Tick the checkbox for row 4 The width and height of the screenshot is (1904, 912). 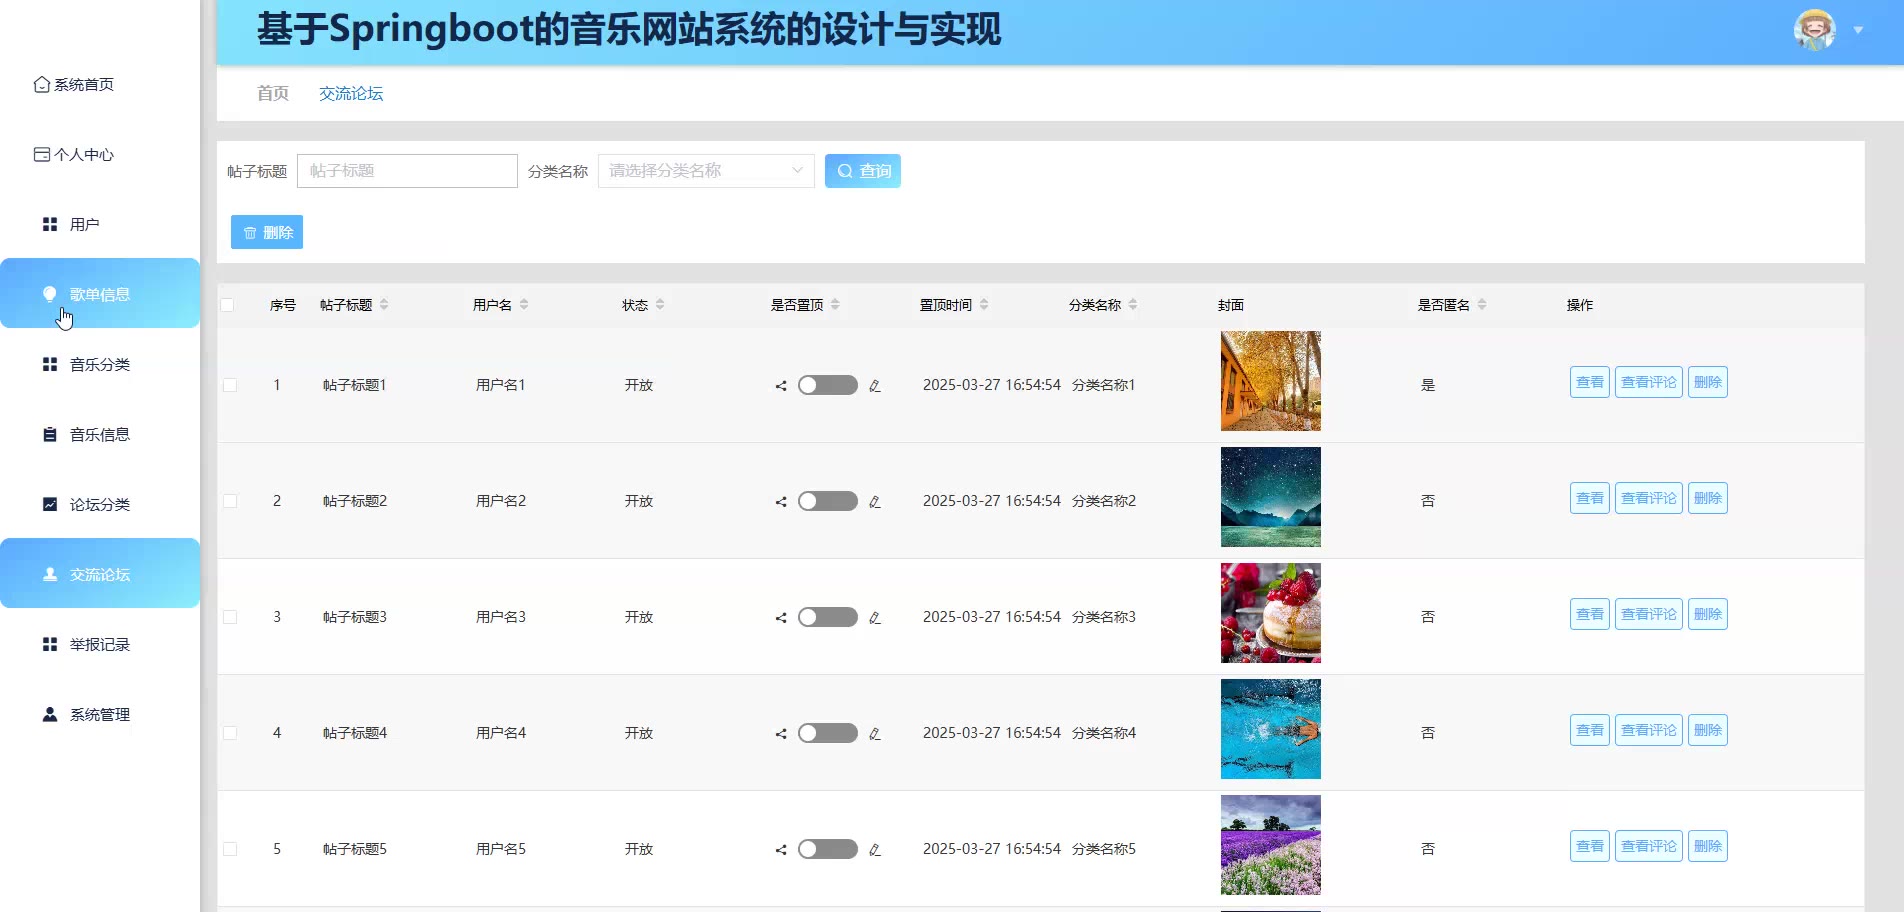click(x=230, y=733)
